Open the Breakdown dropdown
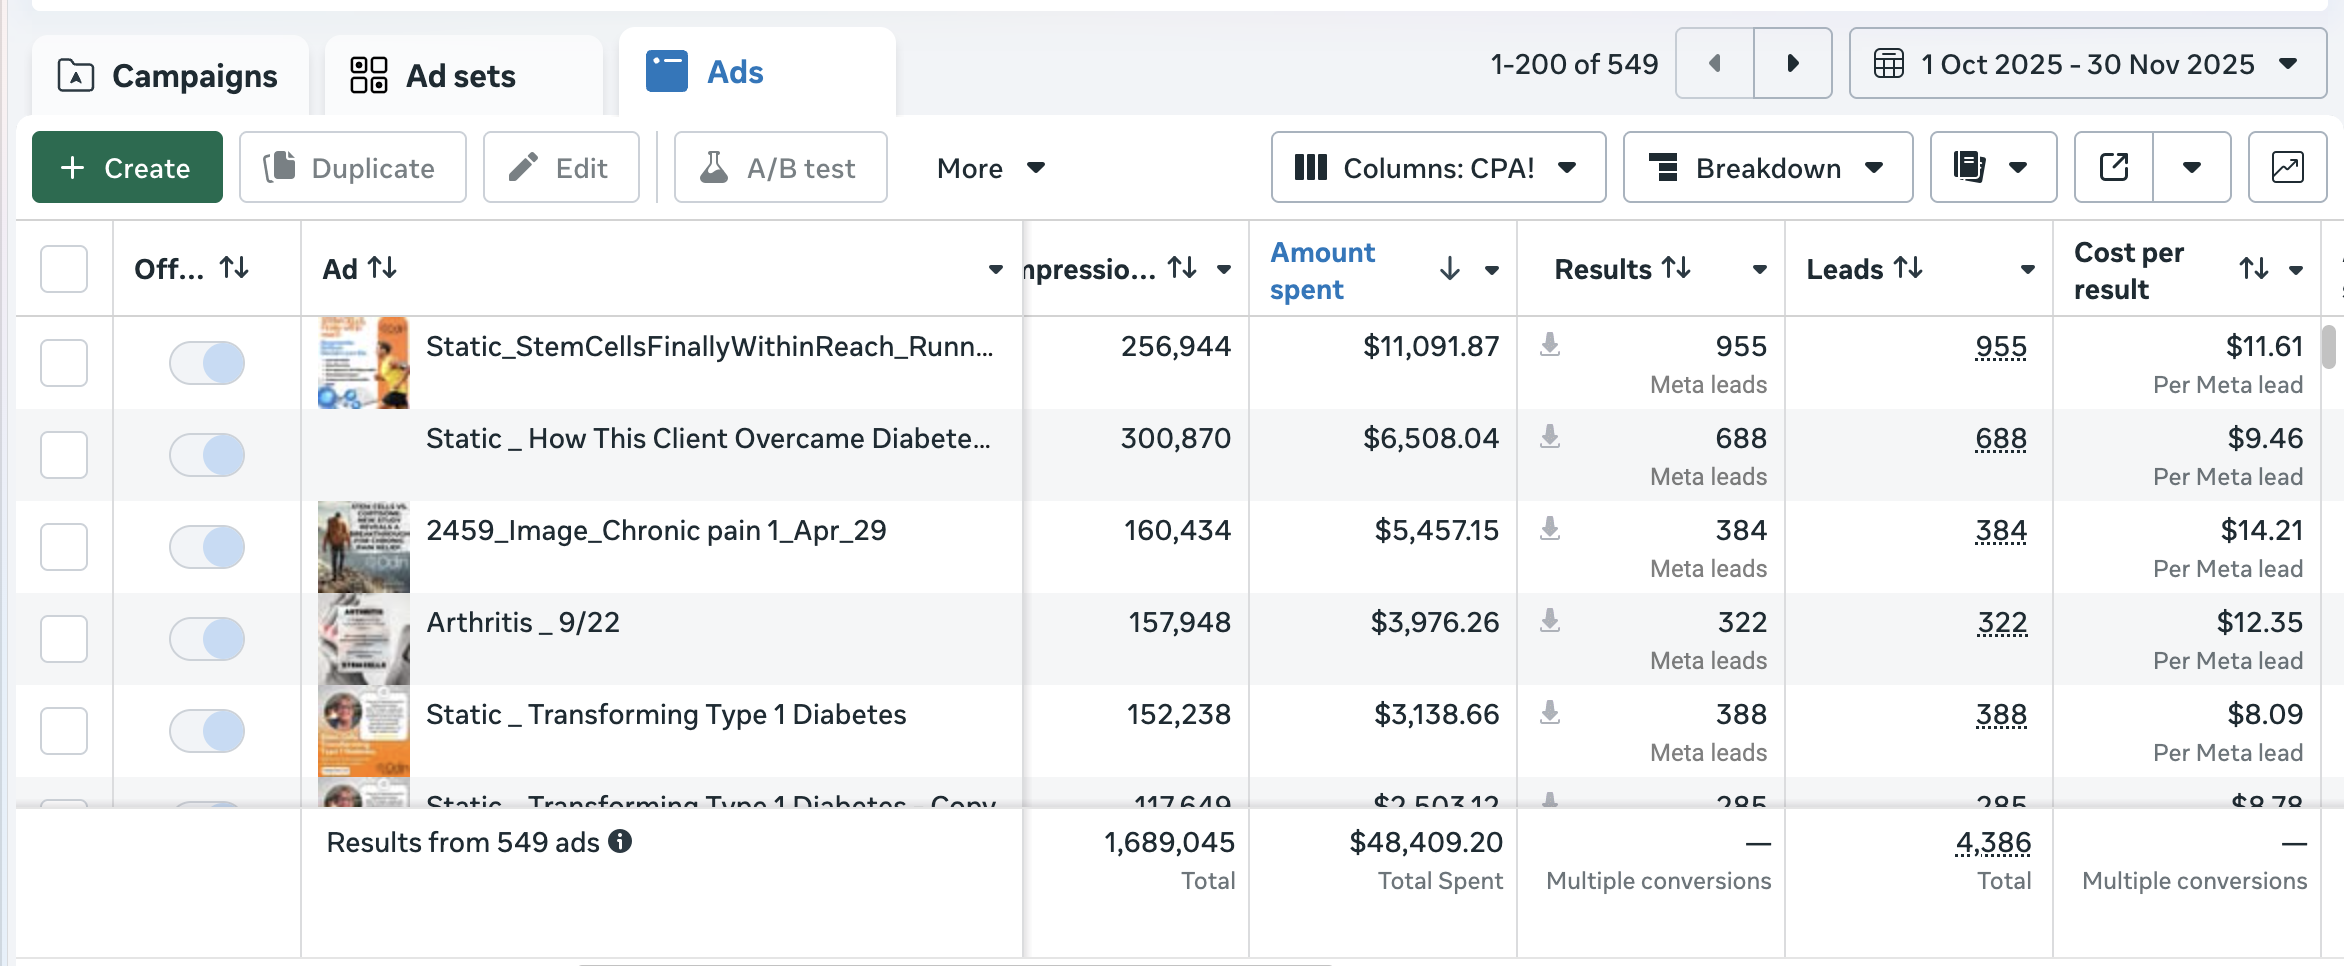The image size is (2344, 966). [1767, 167]
